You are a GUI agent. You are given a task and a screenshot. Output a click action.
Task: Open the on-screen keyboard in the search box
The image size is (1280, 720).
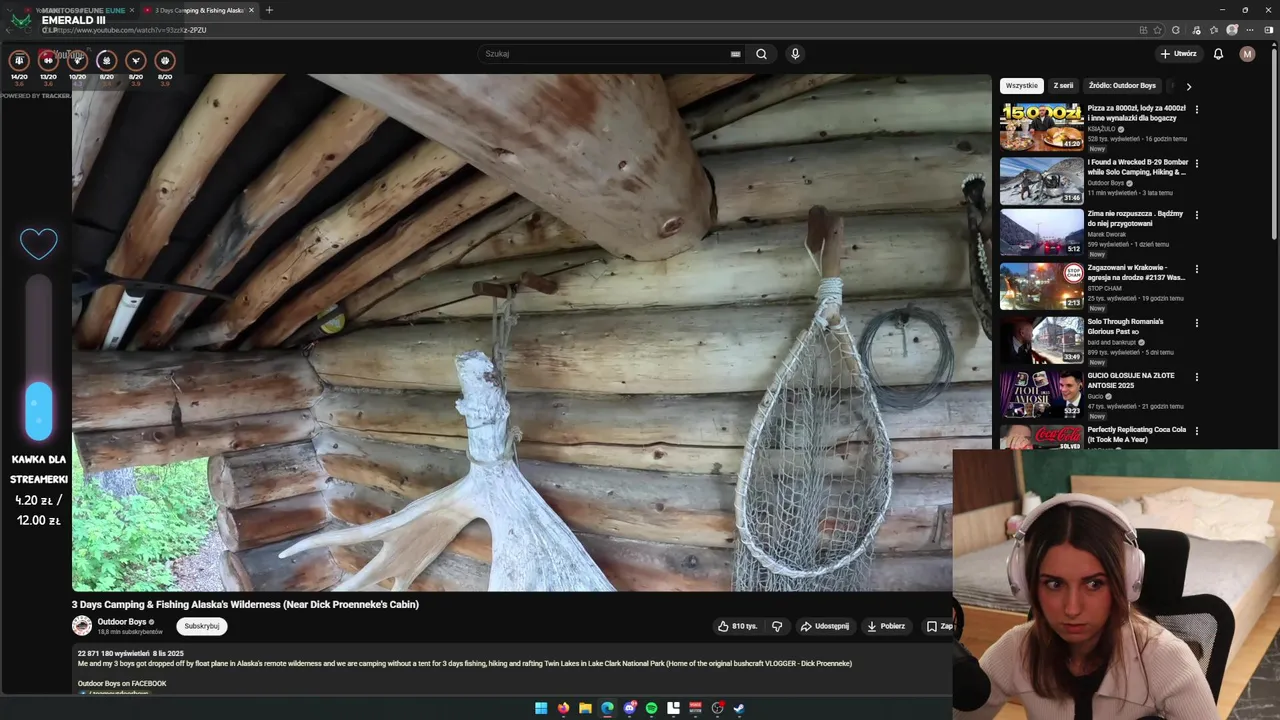coord(735,54)
